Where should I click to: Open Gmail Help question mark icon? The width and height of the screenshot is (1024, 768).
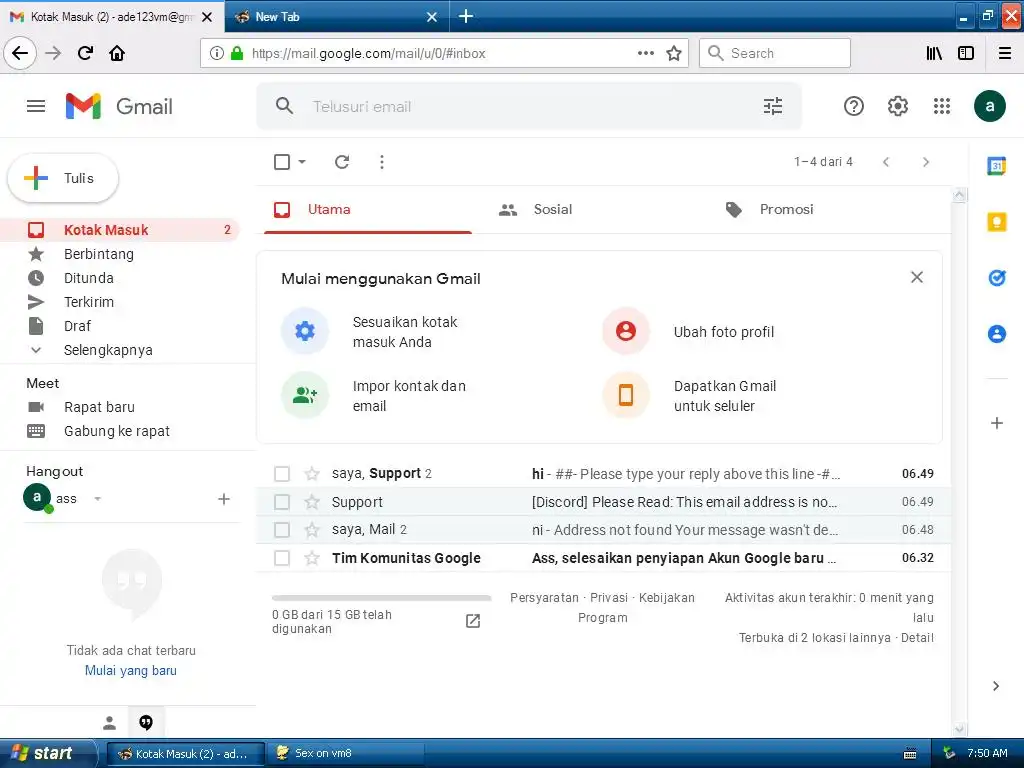click(854, 106)
